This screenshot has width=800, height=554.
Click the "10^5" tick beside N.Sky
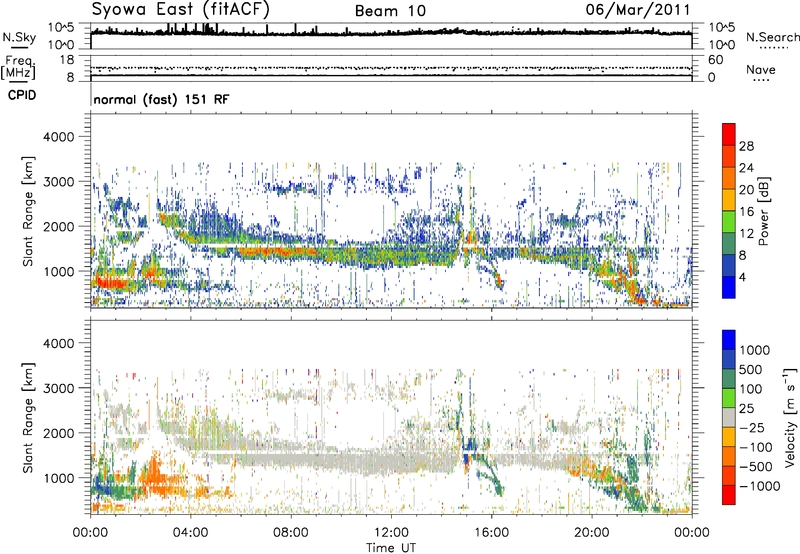click(x=61, y=28)
